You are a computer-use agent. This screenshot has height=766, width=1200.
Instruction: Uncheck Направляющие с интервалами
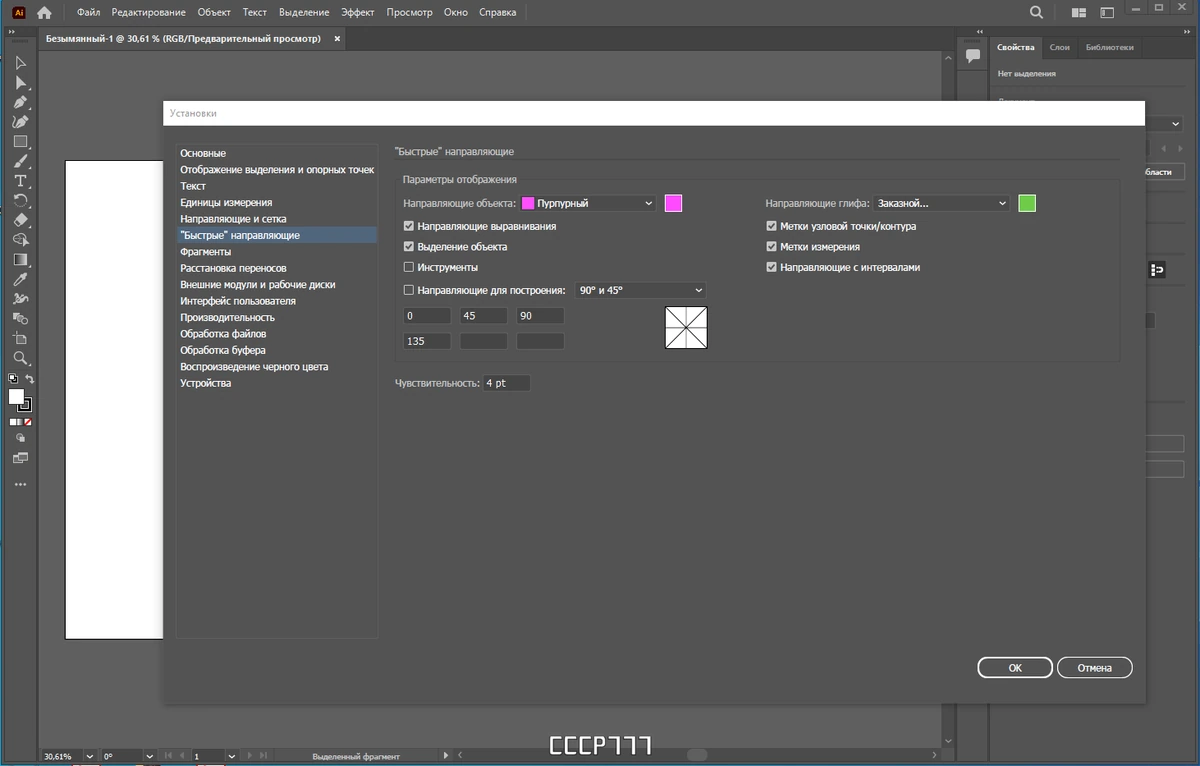click(771, 267)
